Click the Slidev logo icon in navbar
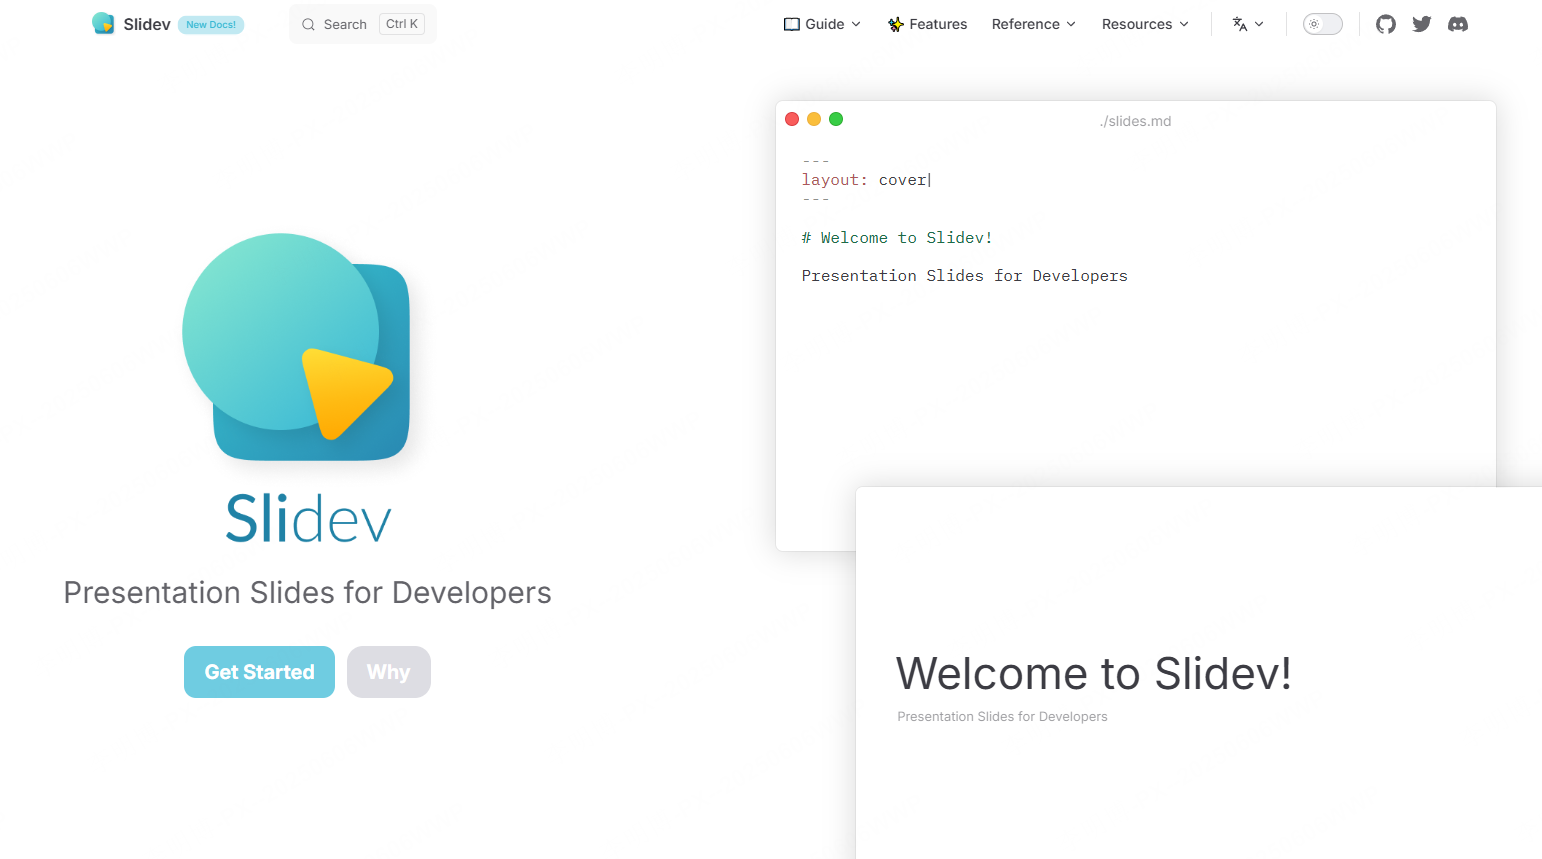 point(103,24)
